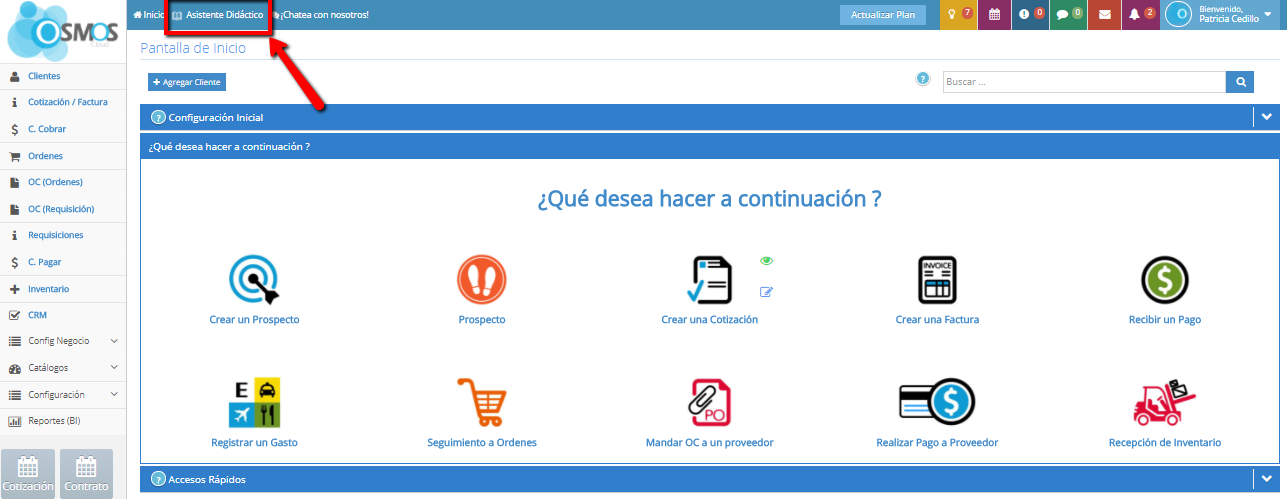The height and width of the screenshot is (499, 1287).
Task: Click the Recibir un Pago link text
Action: pyautogui.click(x=1165, y=320)
